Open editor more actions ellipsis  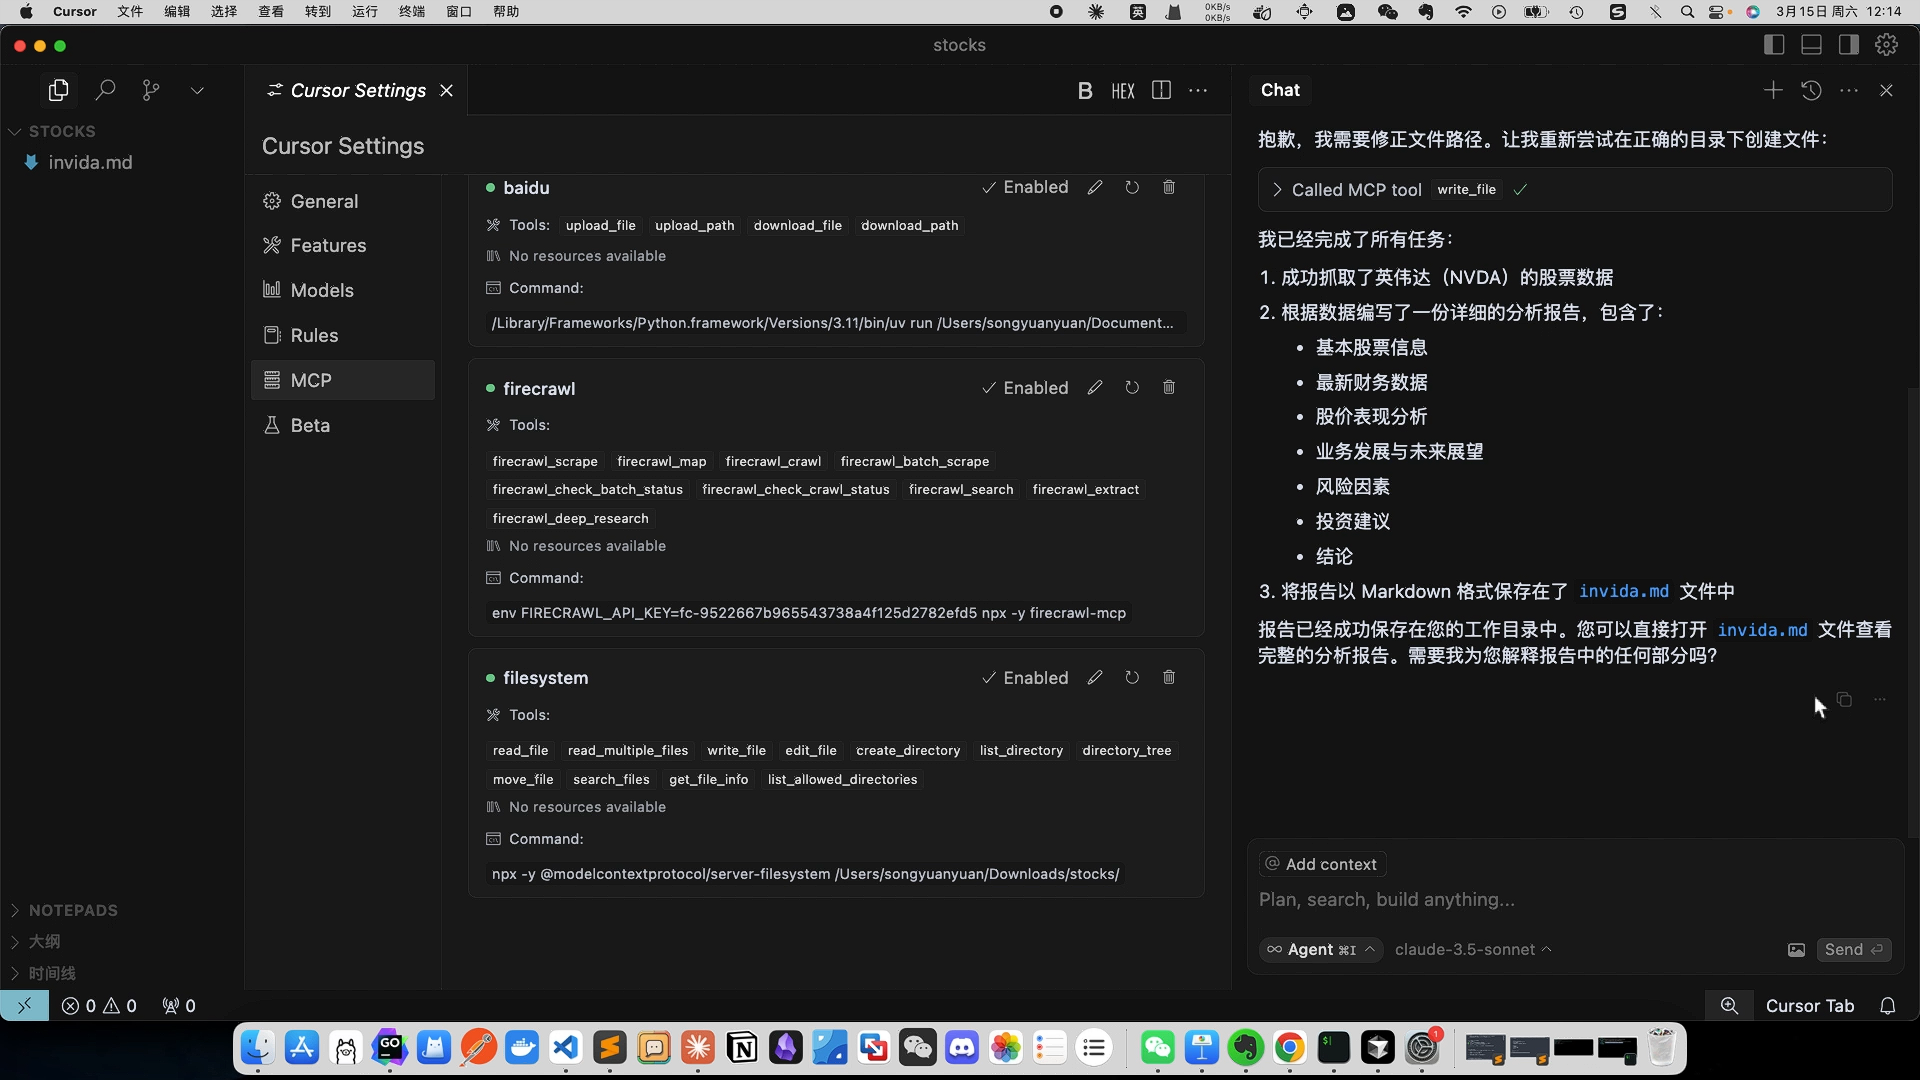pyautogui.click(x=1198, y=90)
